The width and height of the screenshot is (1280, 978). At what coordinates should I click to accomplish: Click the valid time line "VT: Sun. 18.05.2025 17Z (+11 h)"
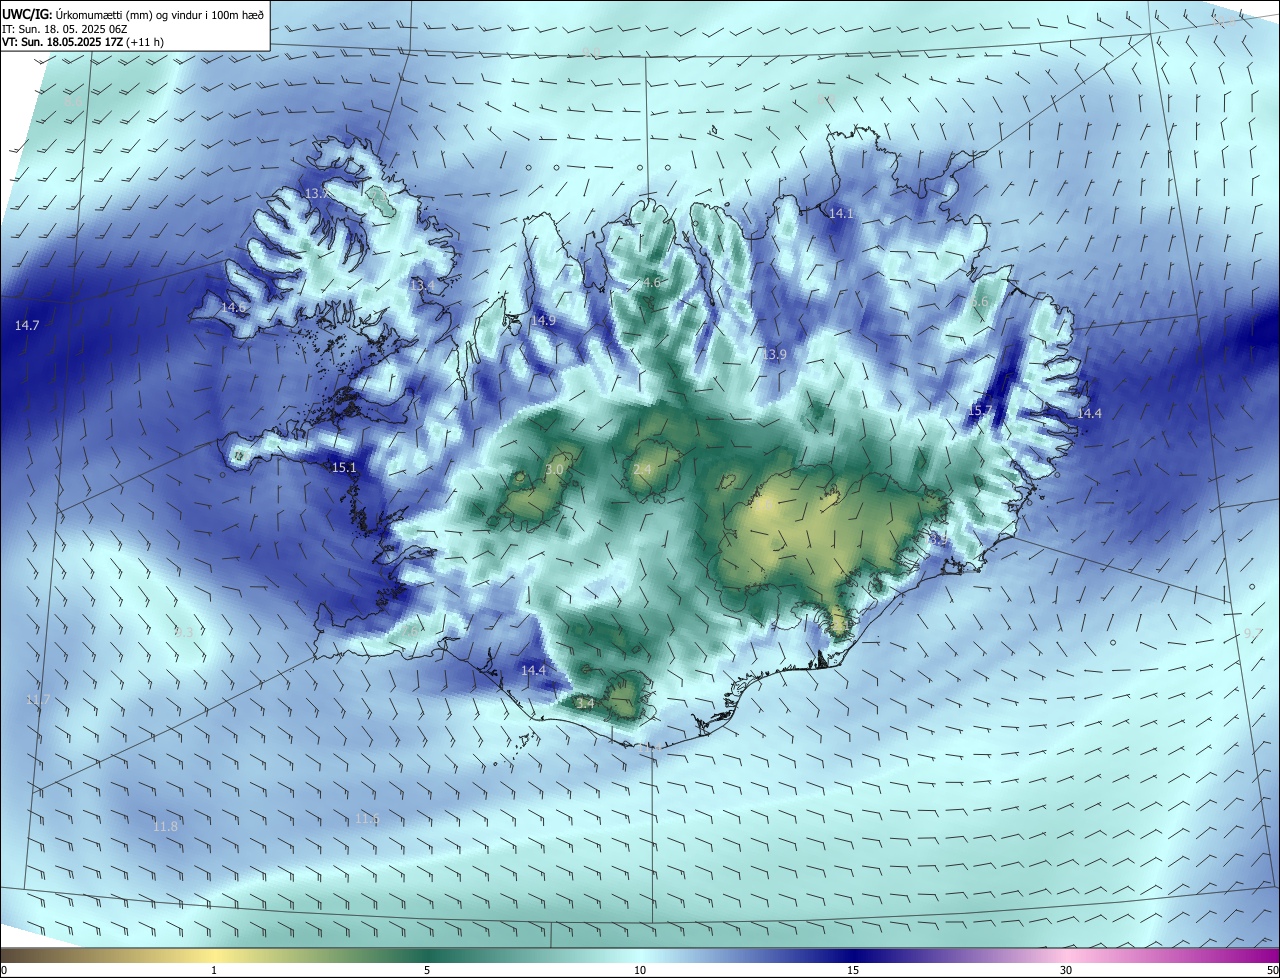(x=83, y=42)
